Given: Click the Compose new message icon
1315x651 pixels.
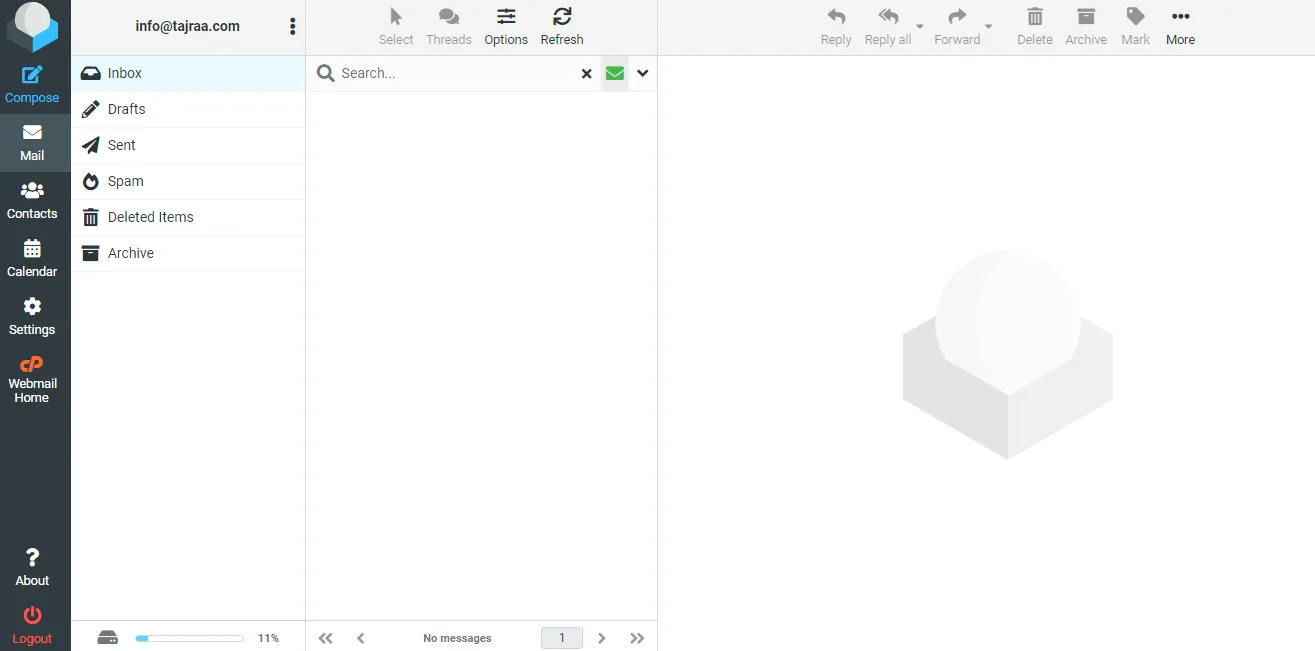Looking at the screenshot, I should [x=32, y=76].
